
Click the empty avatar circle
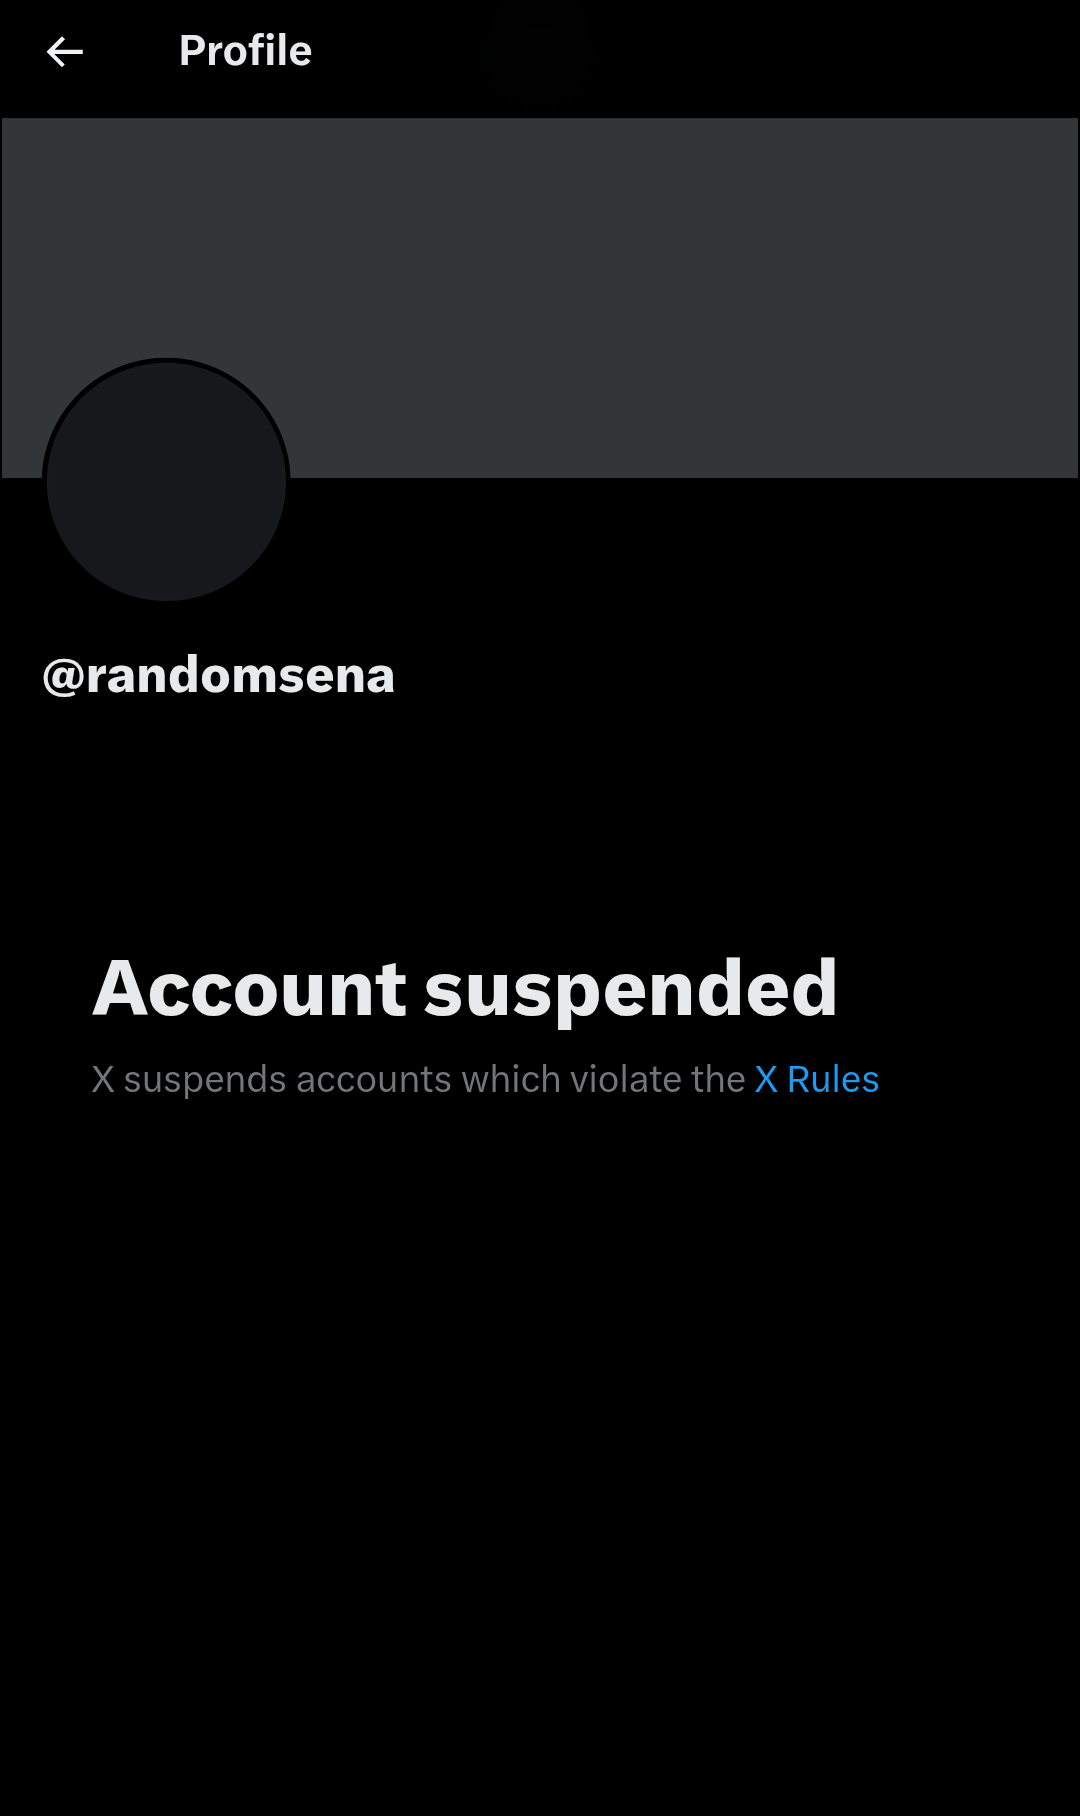(166, 481)
